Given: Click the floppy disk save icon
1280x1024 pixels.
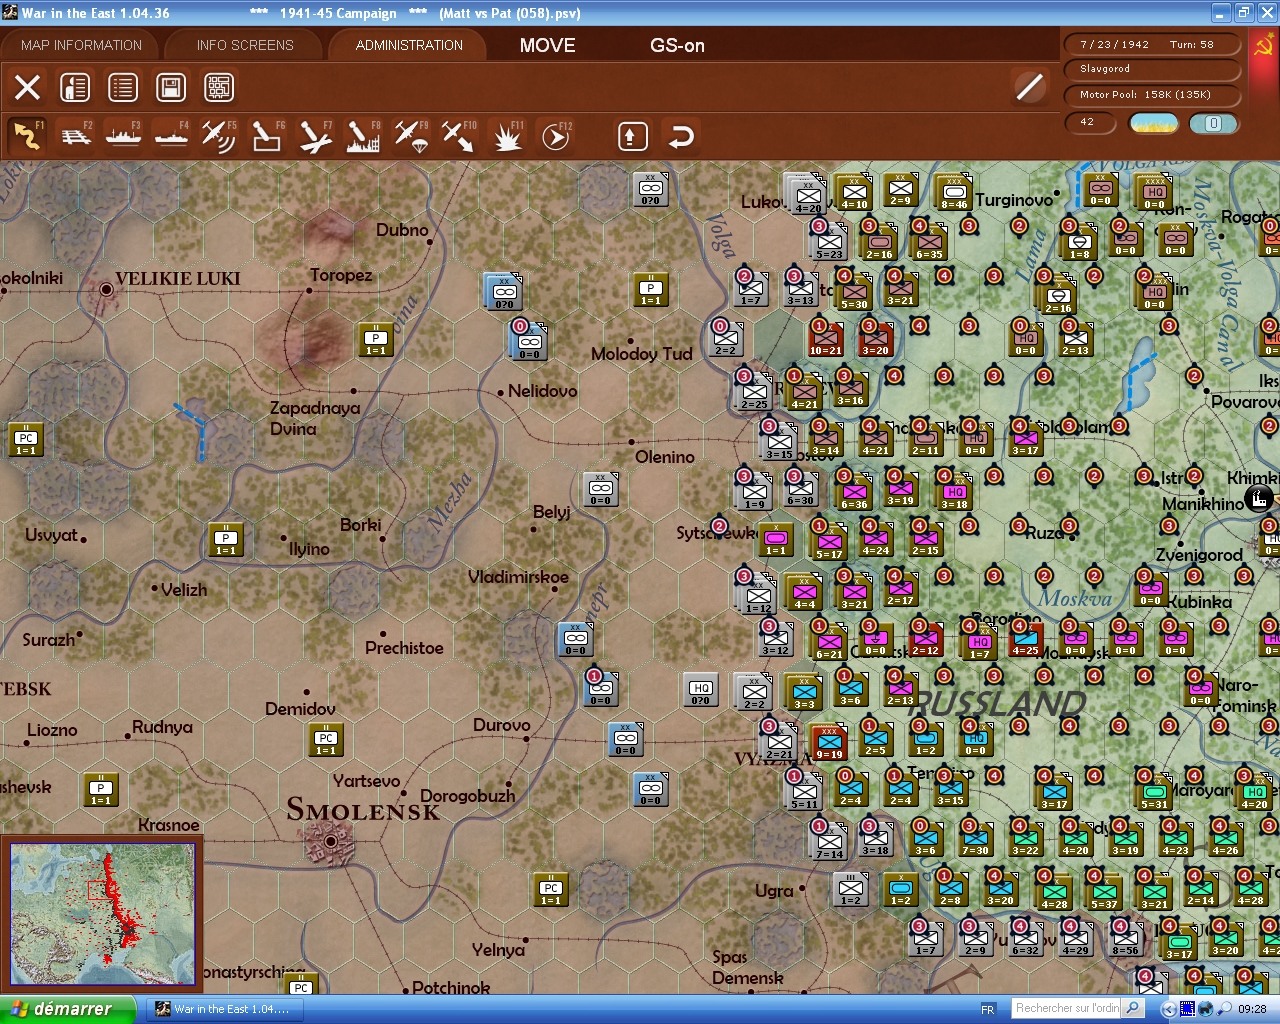Looking at the screenshot, I should (x=171, y=87).
